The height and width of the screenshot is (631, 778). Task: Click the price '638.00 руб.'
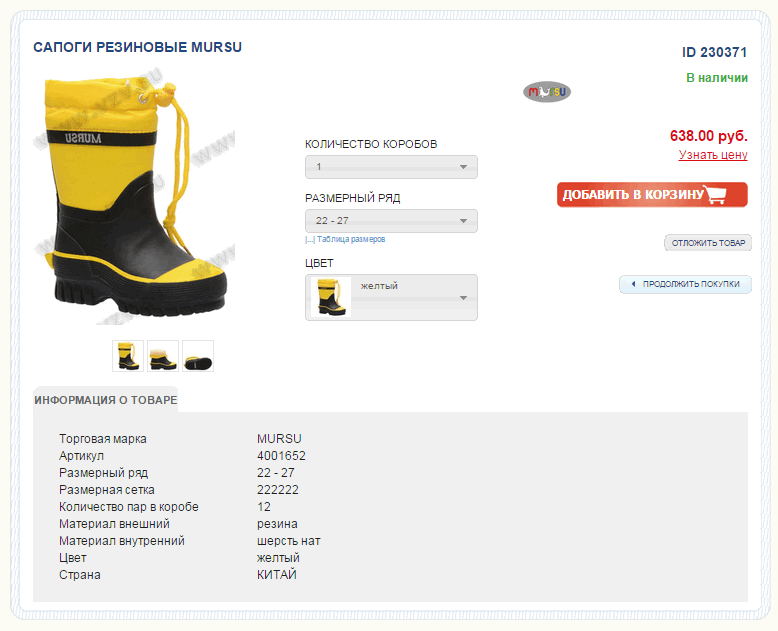[x=709, y=135]
